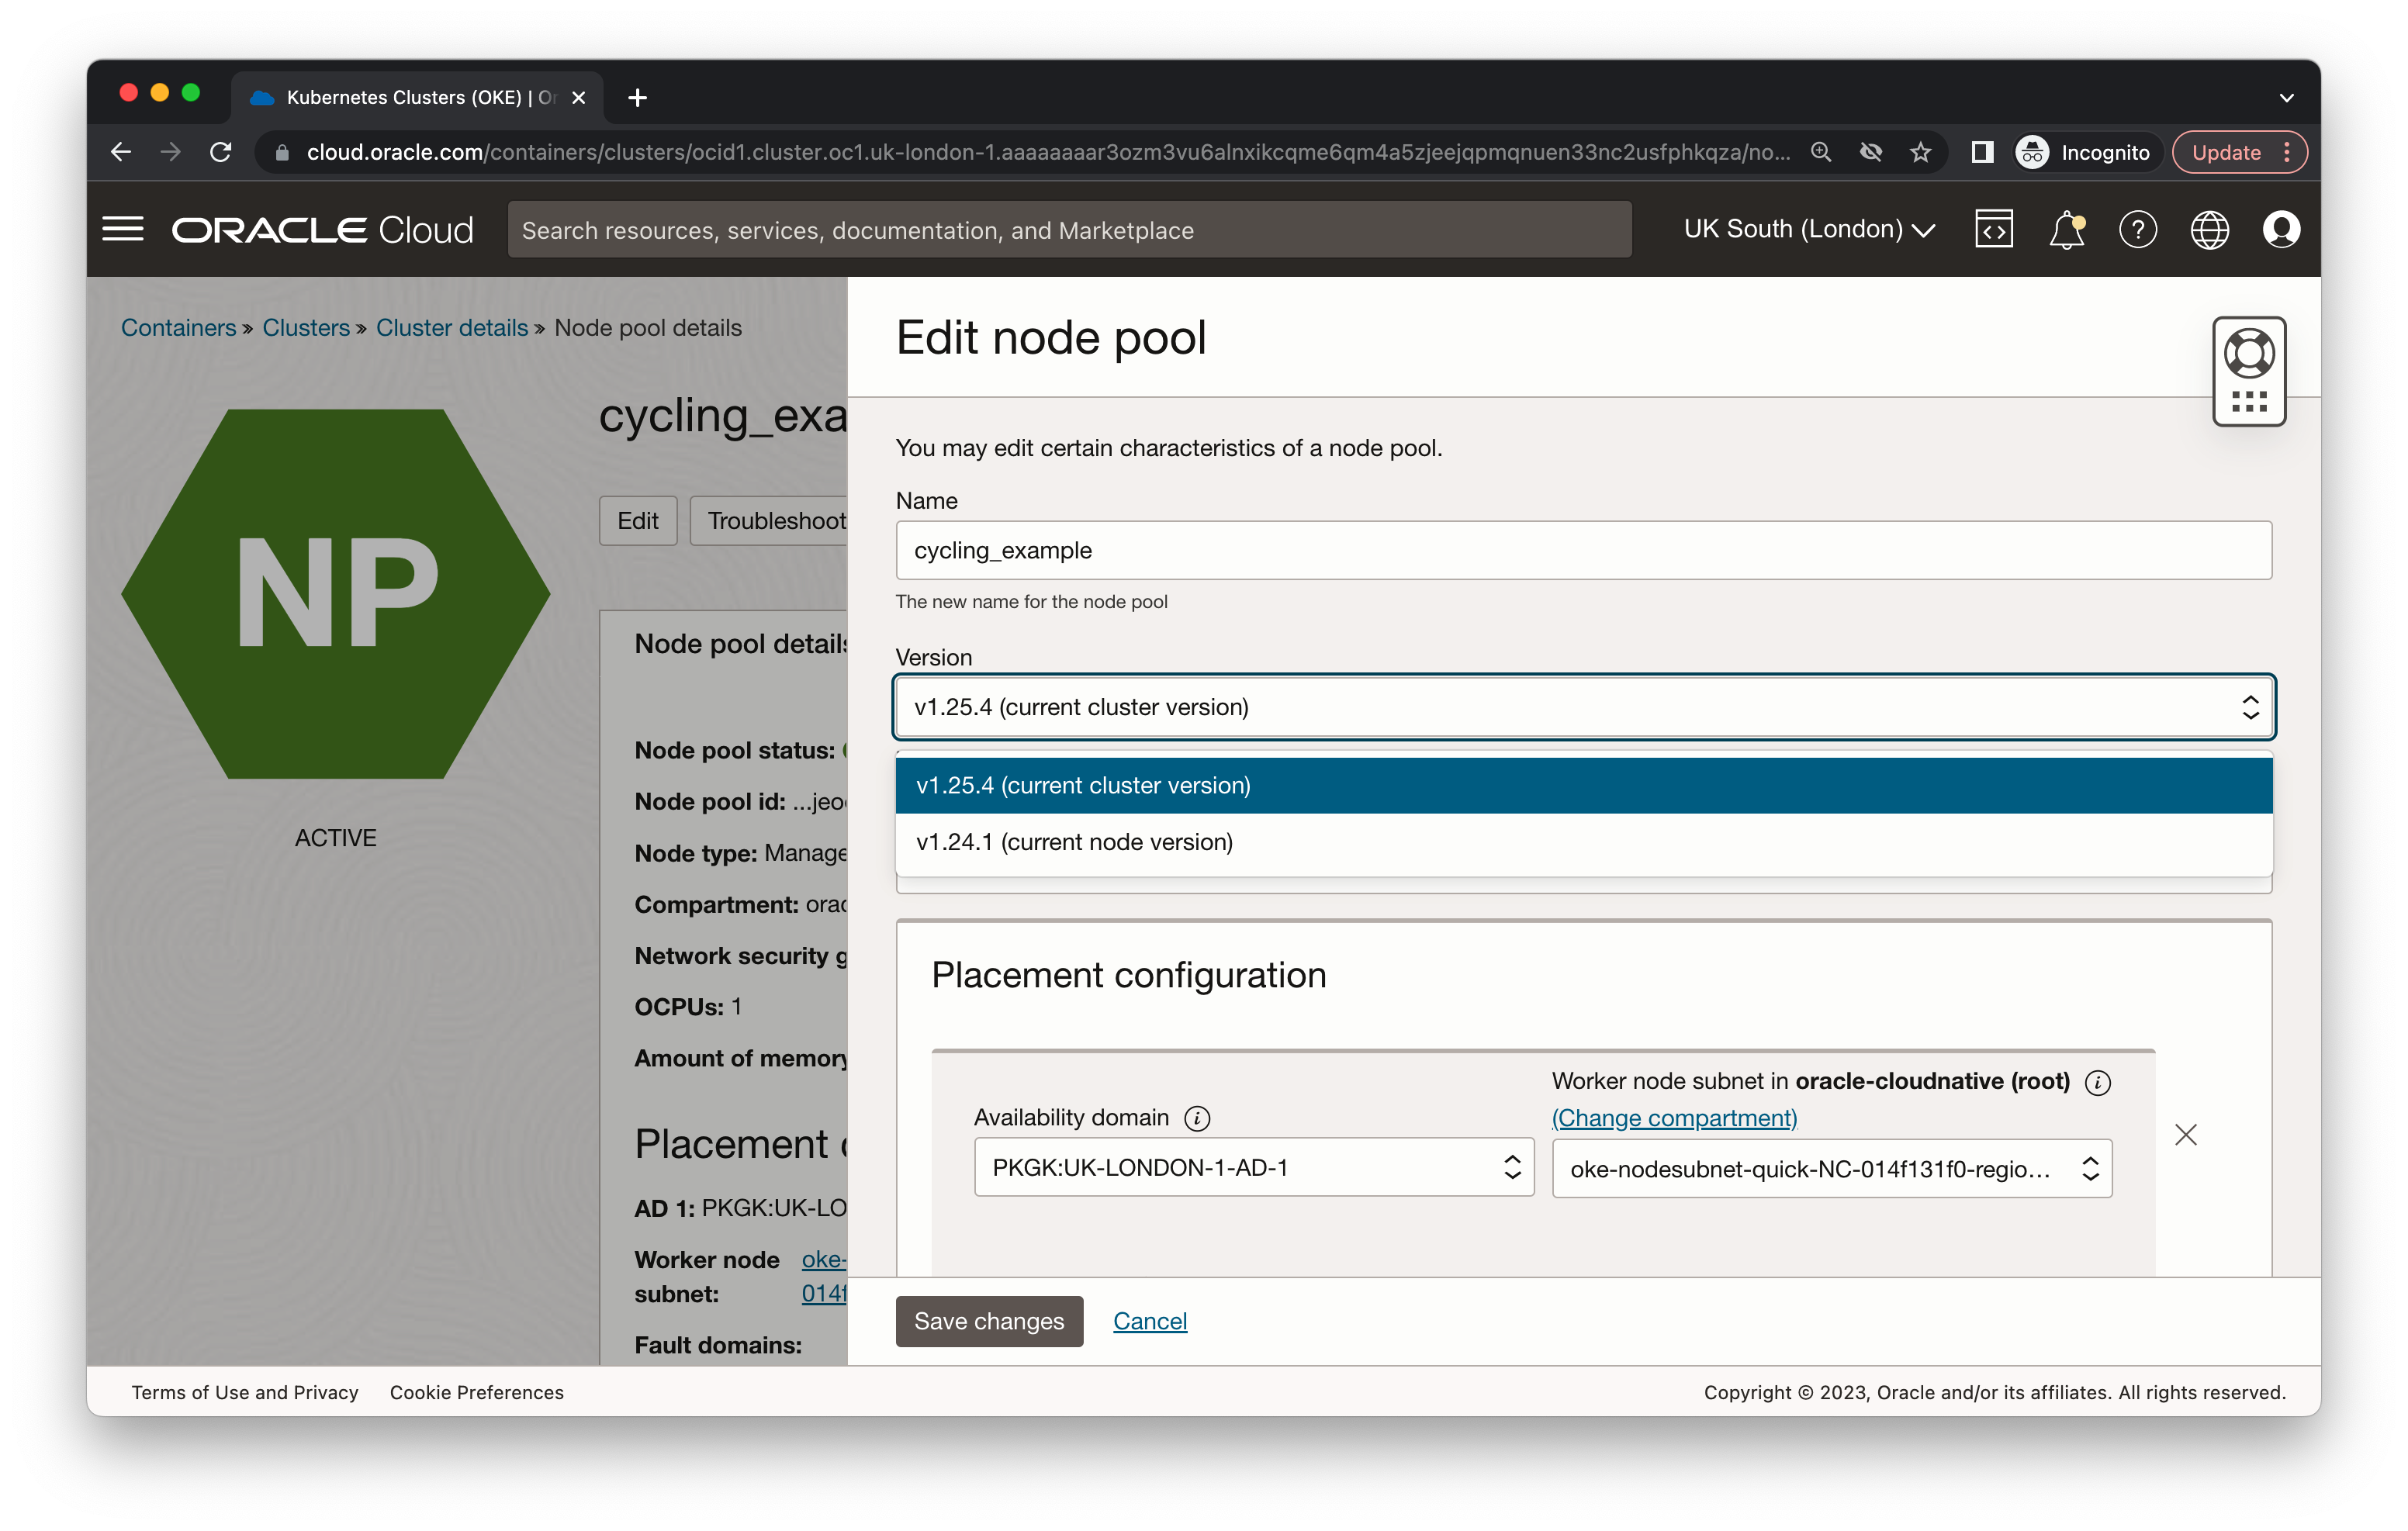Reload the page with the refresh icon

tap(221, 152)
